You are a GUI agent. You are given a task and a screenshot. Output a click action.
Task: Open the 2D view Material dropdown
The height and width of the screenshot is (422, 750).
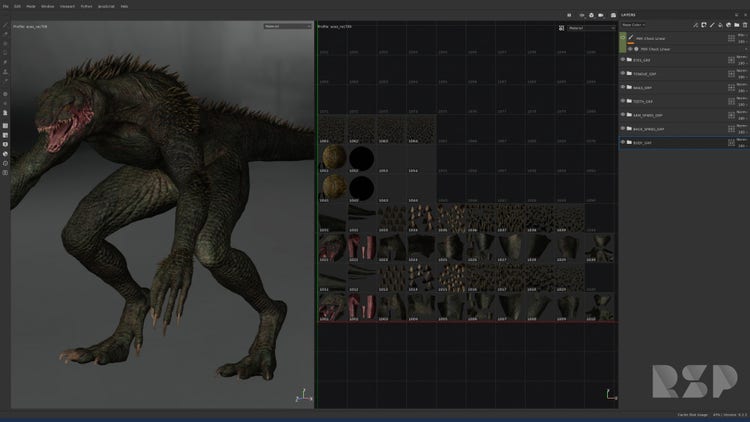coord(591,28)
